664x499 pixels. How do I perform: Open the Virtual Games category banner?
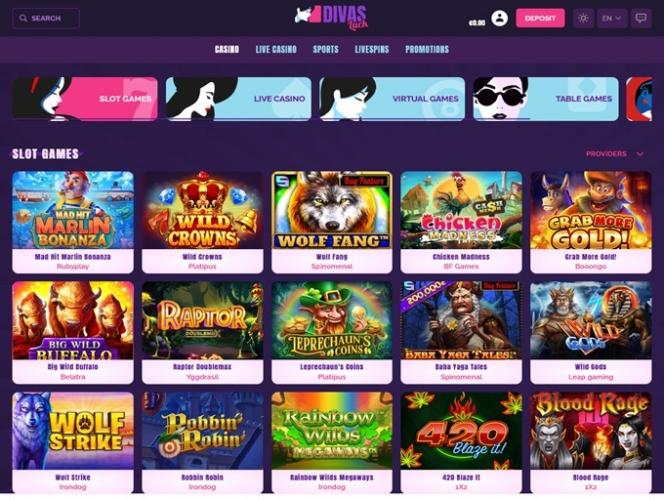click(392, 99)
